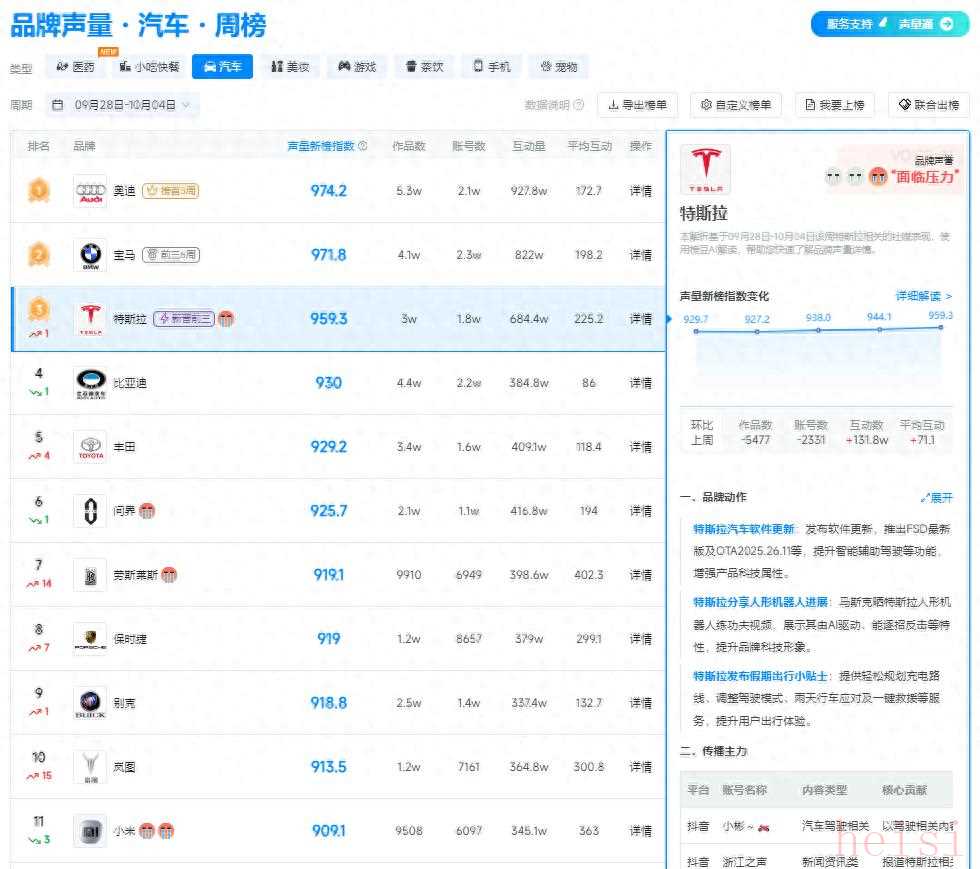The height and width of the screenshot is (869, 980).
Task: Click the help icon beside 数据说明
Action: (579, 105)
